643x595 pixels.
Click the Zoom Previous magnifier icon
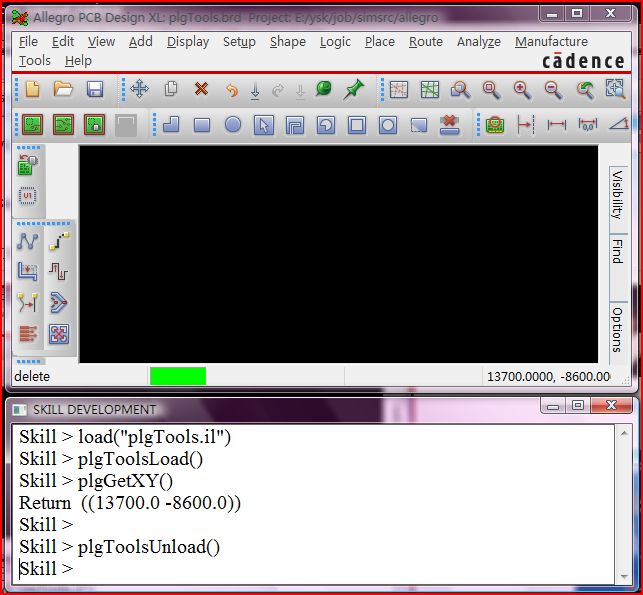[584, 89]
